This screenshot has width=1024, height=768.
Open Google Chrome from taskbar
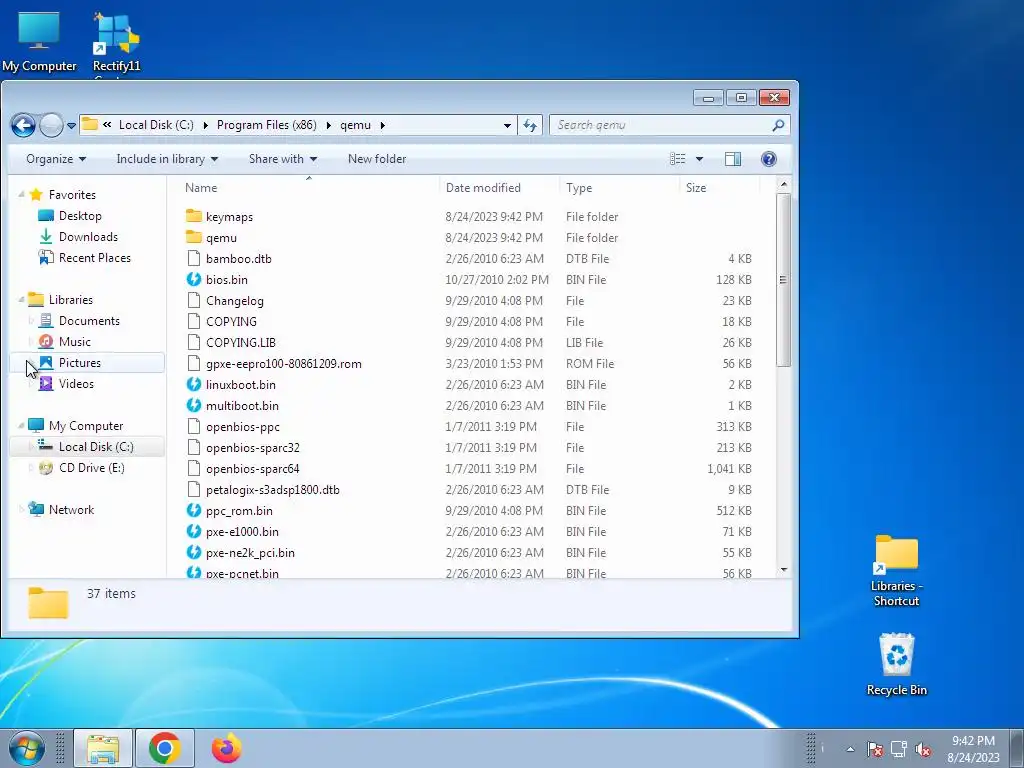(164, 748)
